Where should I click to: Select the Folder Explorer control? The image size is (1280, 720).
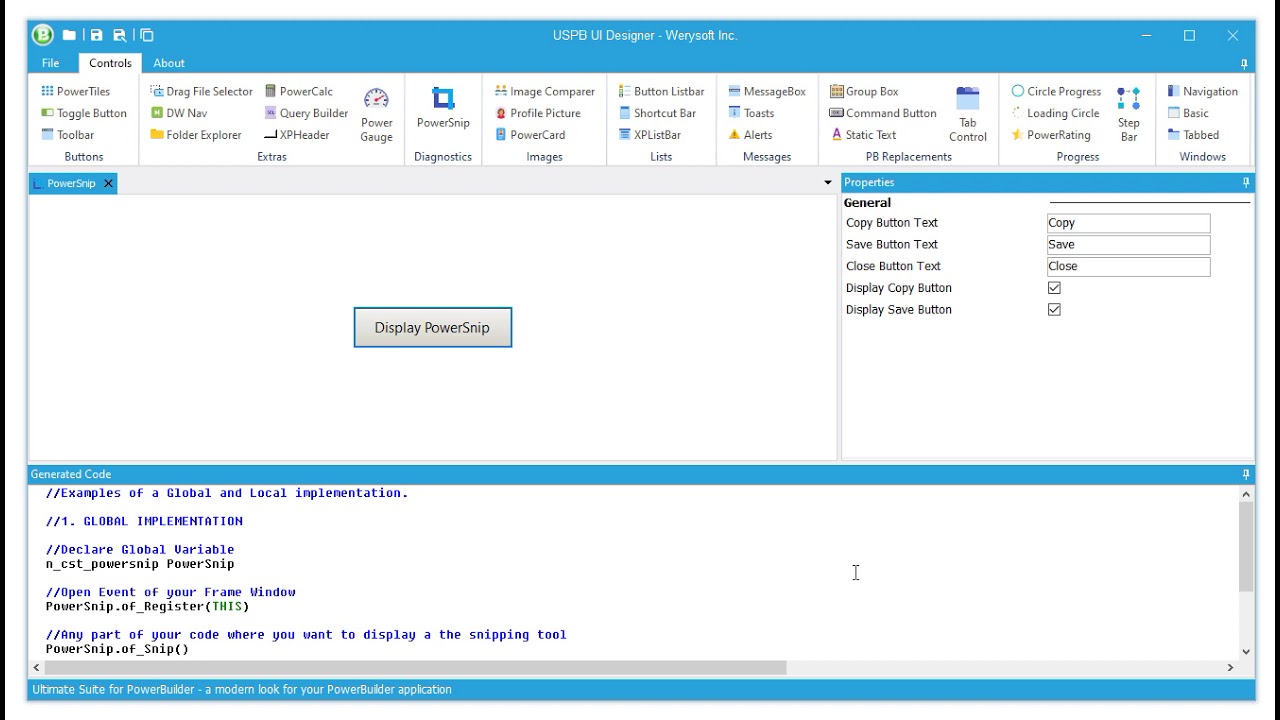195,135
